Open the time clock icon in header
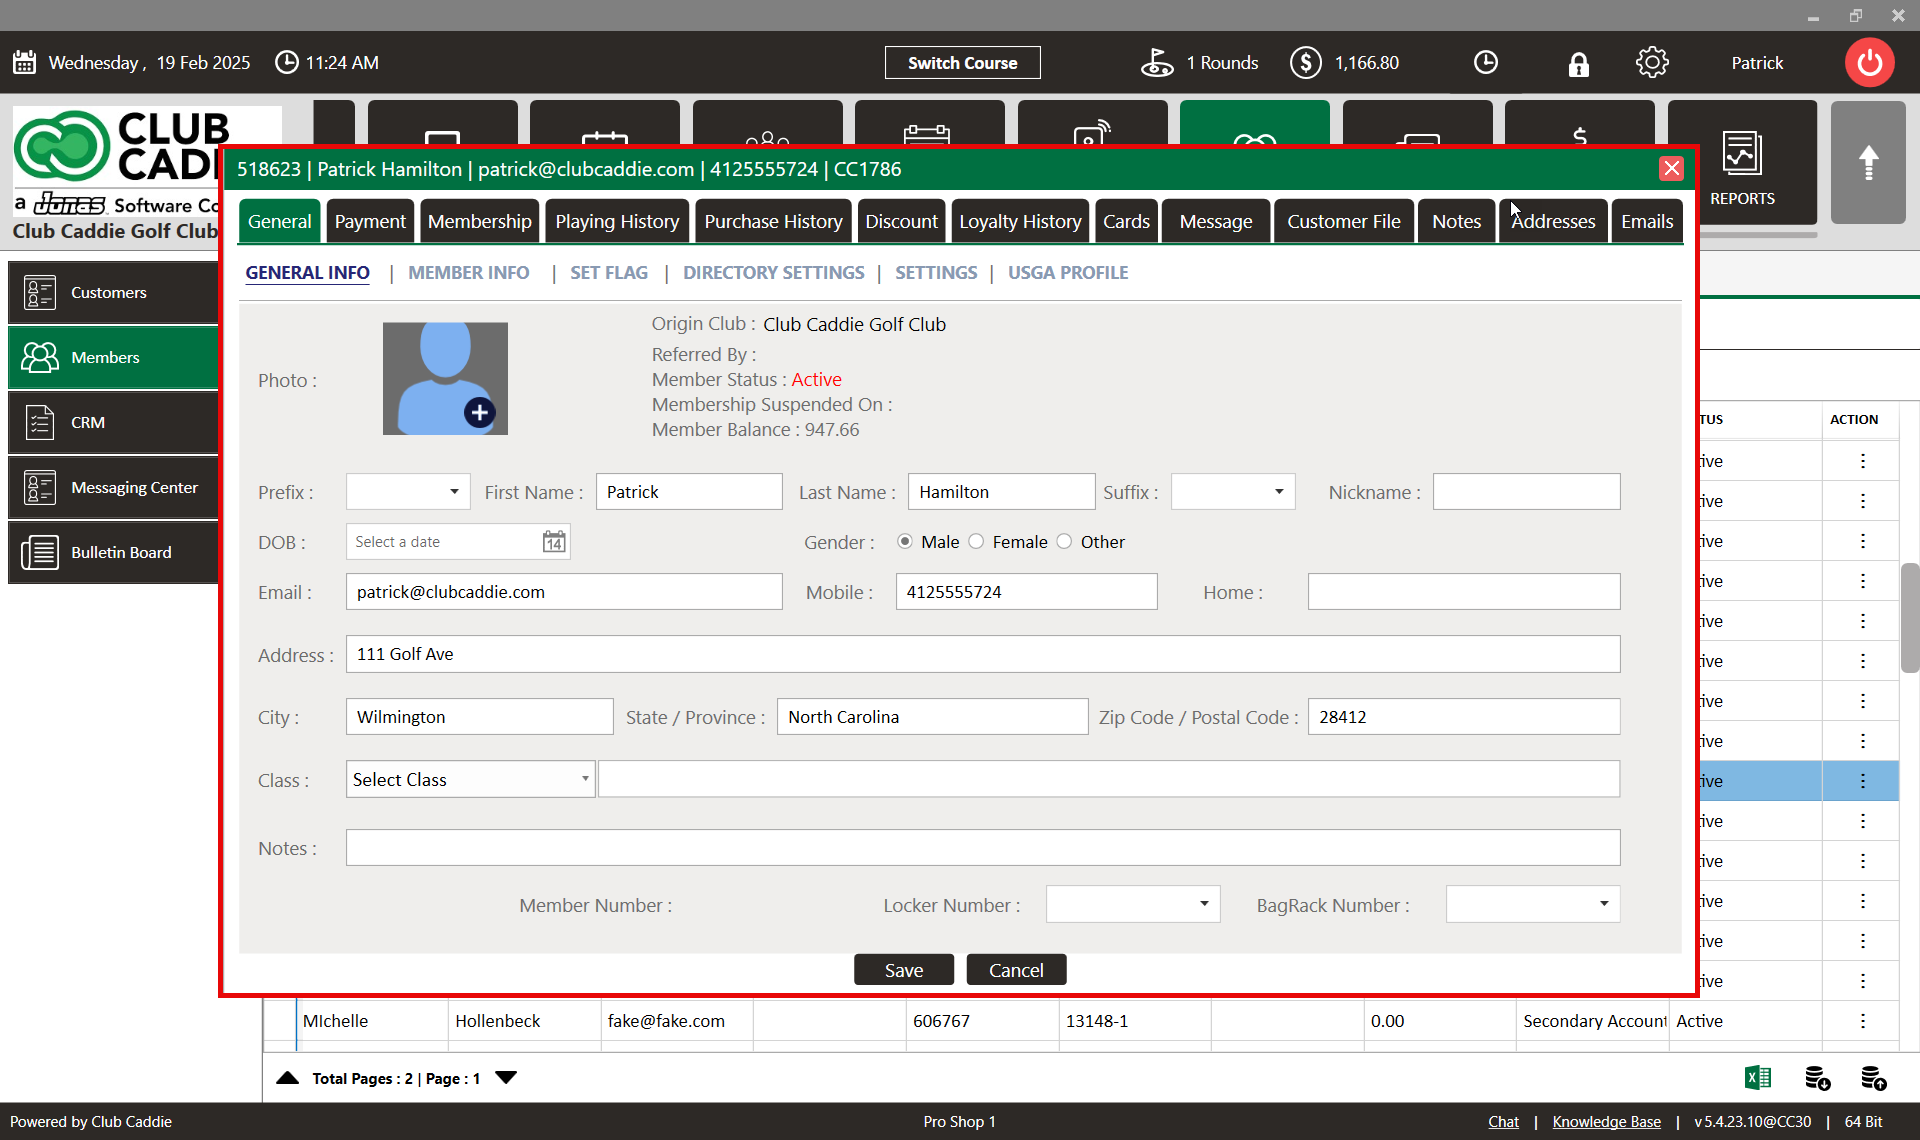The width and height of the screenshot is (1920, 1140). click(1486, 63)
